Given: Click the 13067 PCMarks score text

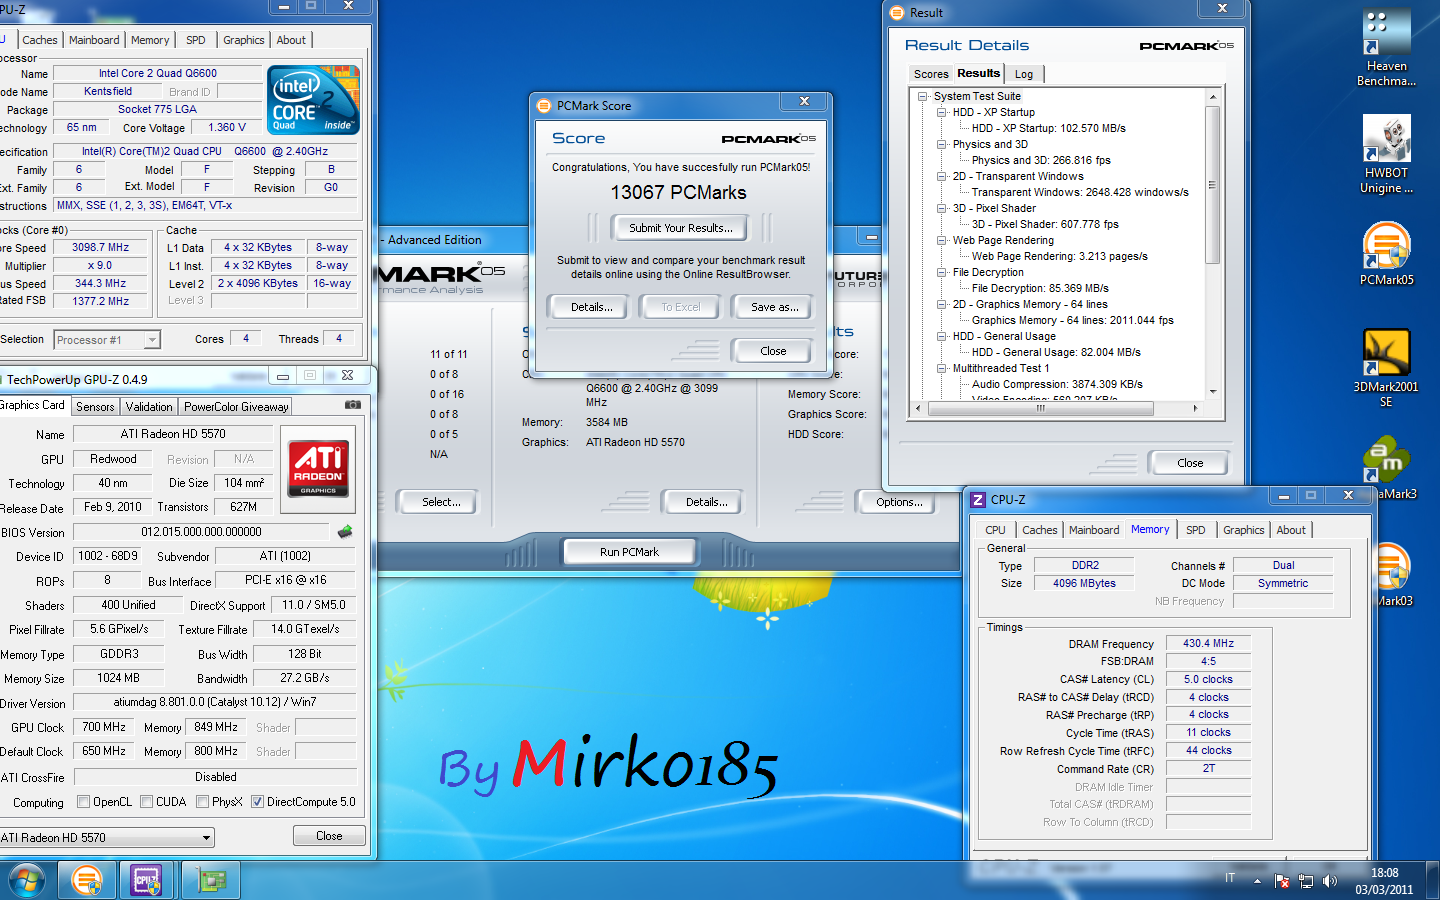Looking at the screenshot, I should [x=679, y=192].
